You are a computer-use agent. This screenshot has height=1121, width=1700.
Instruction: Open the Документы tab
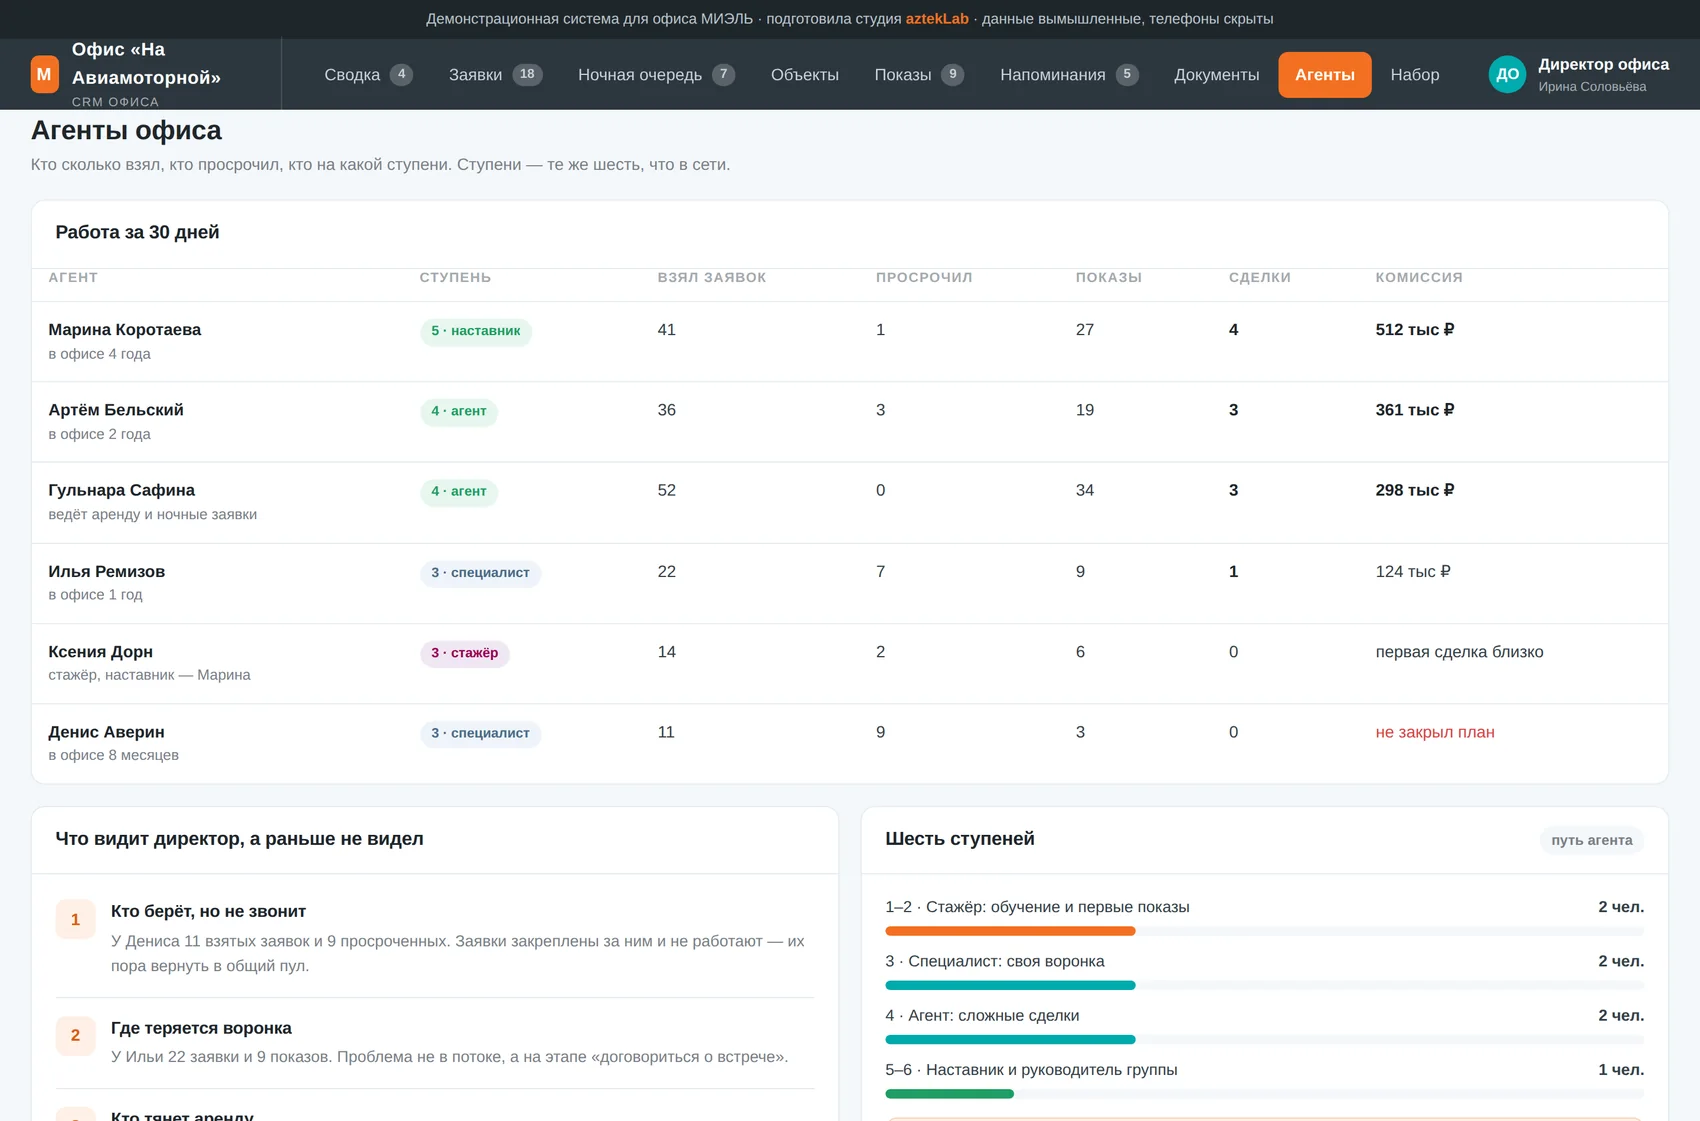[x=1216, y=74]
